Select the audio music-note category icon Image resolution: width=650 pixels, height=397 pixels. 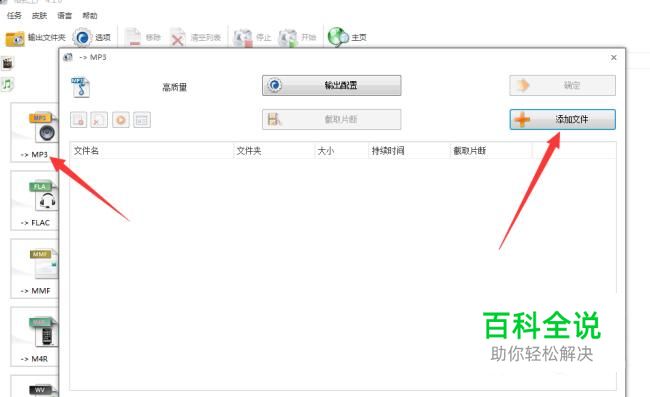click(x=7, y=85)
